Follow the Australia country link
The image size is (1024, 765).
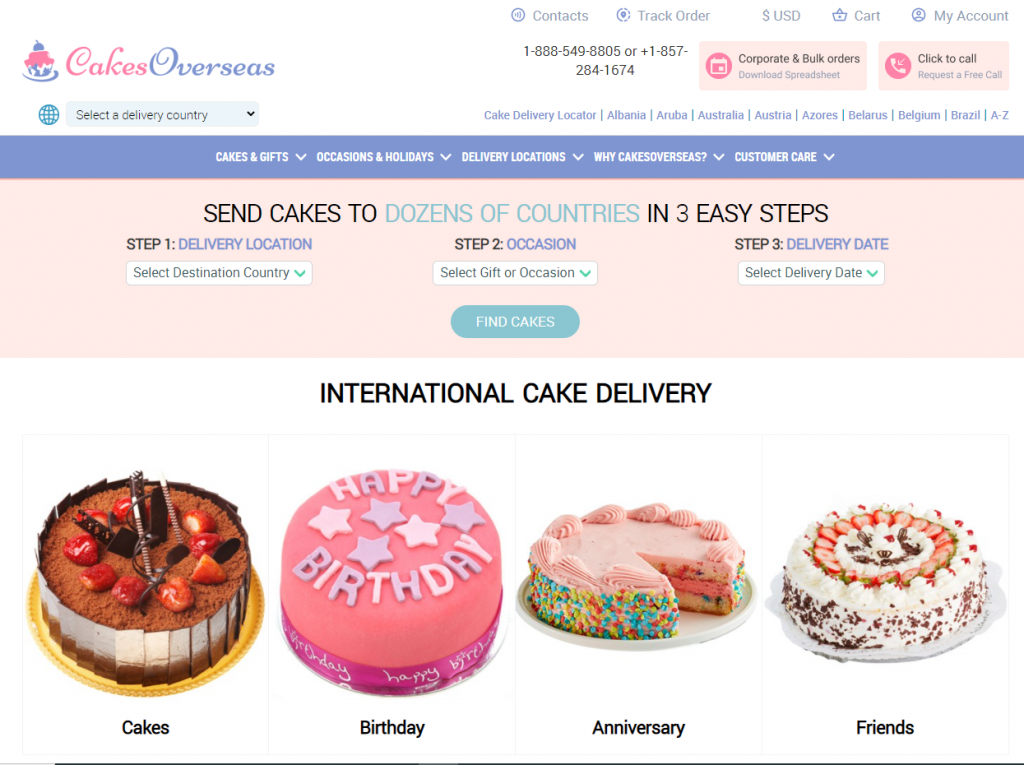(720, 115)
